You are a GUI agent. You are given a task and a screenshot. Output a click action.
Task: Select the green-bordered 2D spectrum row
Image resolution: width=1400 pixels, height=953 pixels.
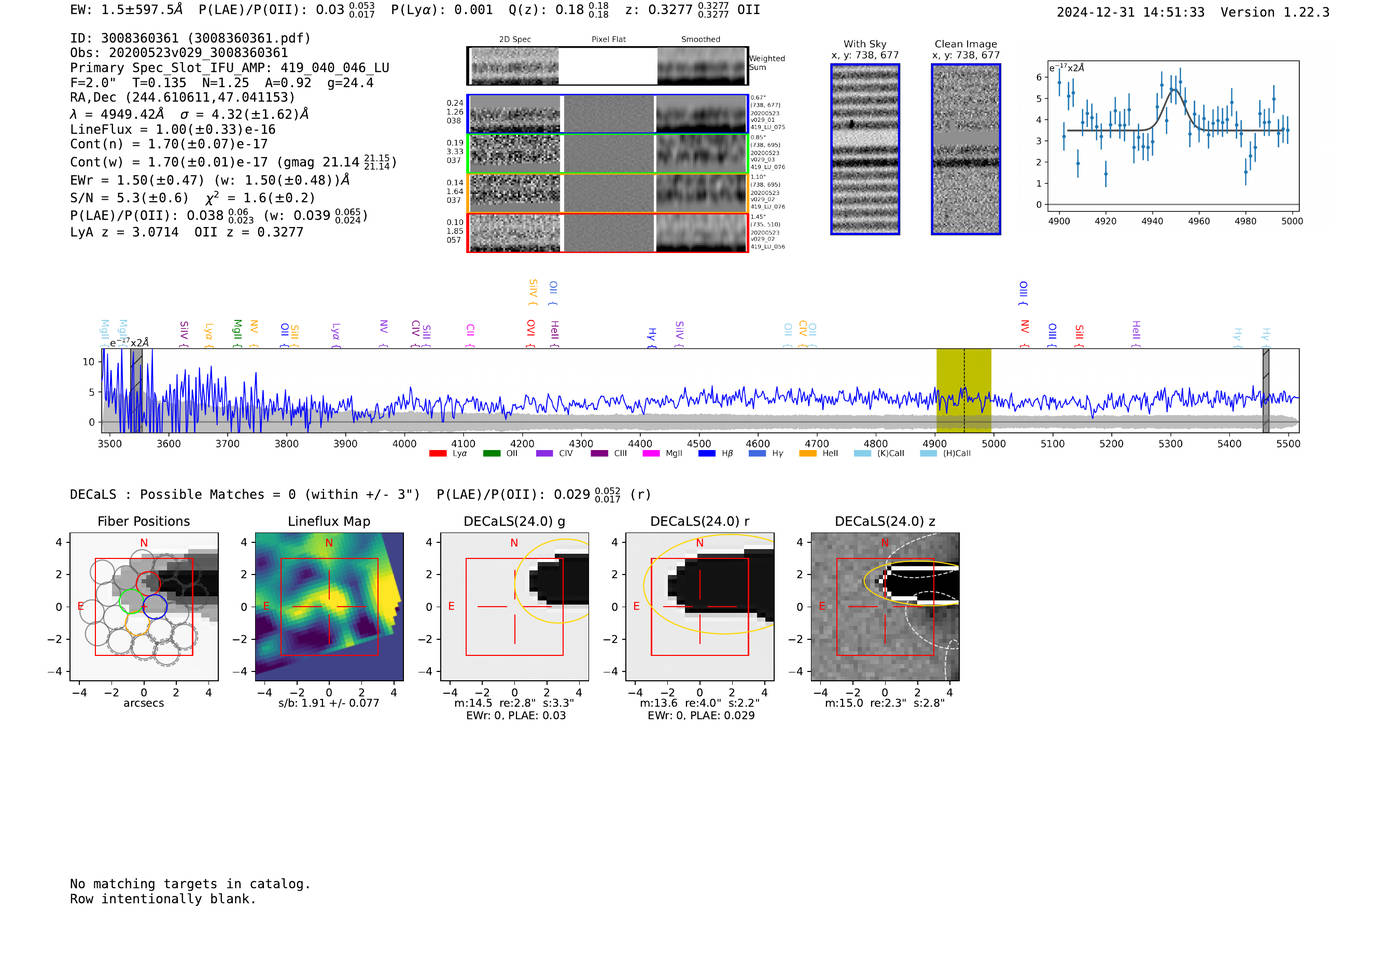coord(608,153)
